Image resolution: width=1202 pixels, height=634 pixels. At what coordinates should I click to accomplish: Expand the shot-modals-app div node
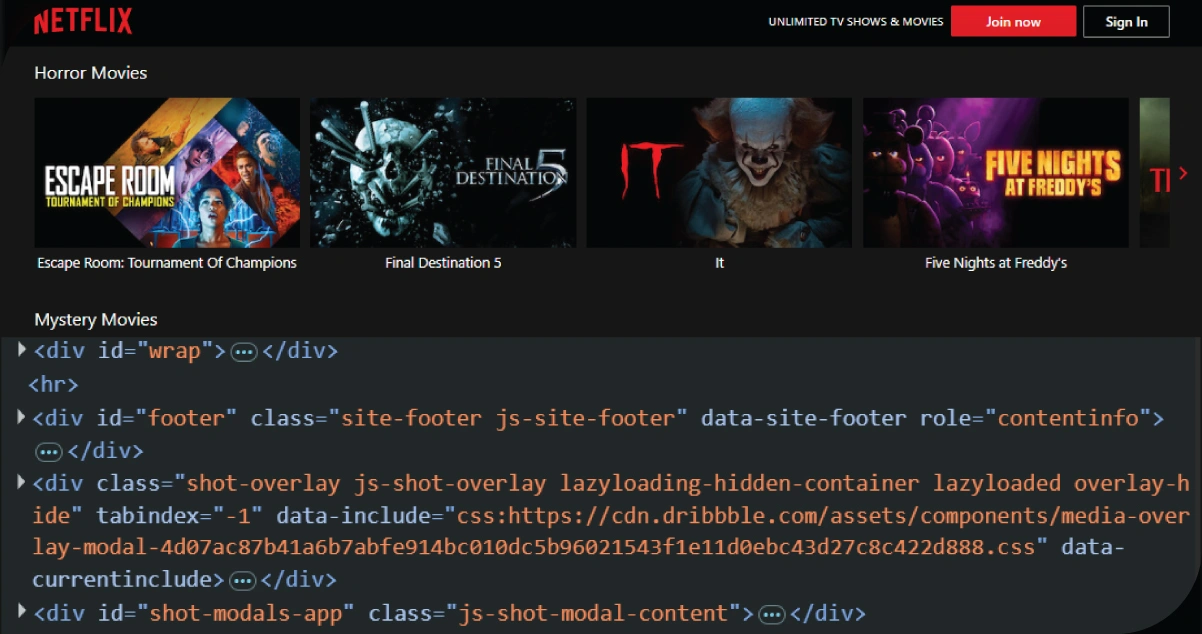tap(22, 610)
